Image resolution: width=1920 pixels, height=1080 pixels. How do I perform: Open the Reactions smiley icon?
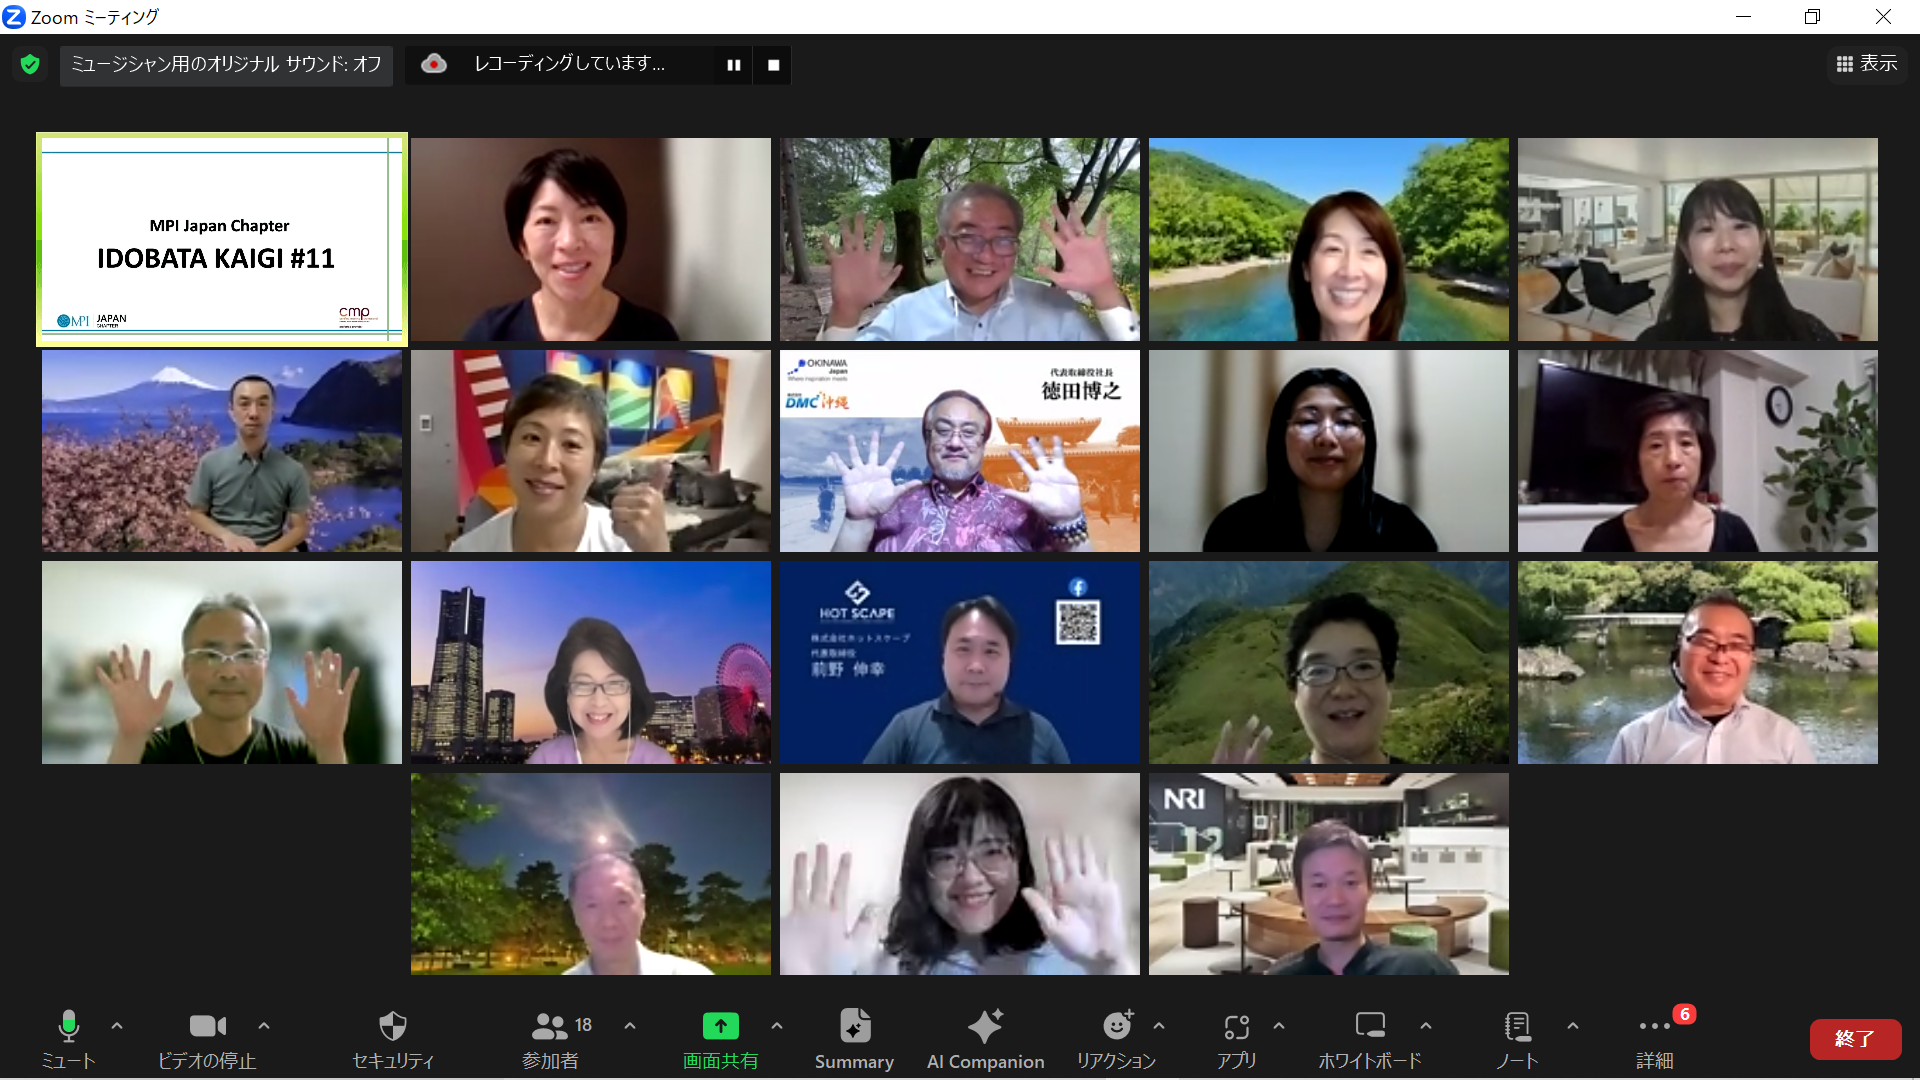(1116, 1027)
